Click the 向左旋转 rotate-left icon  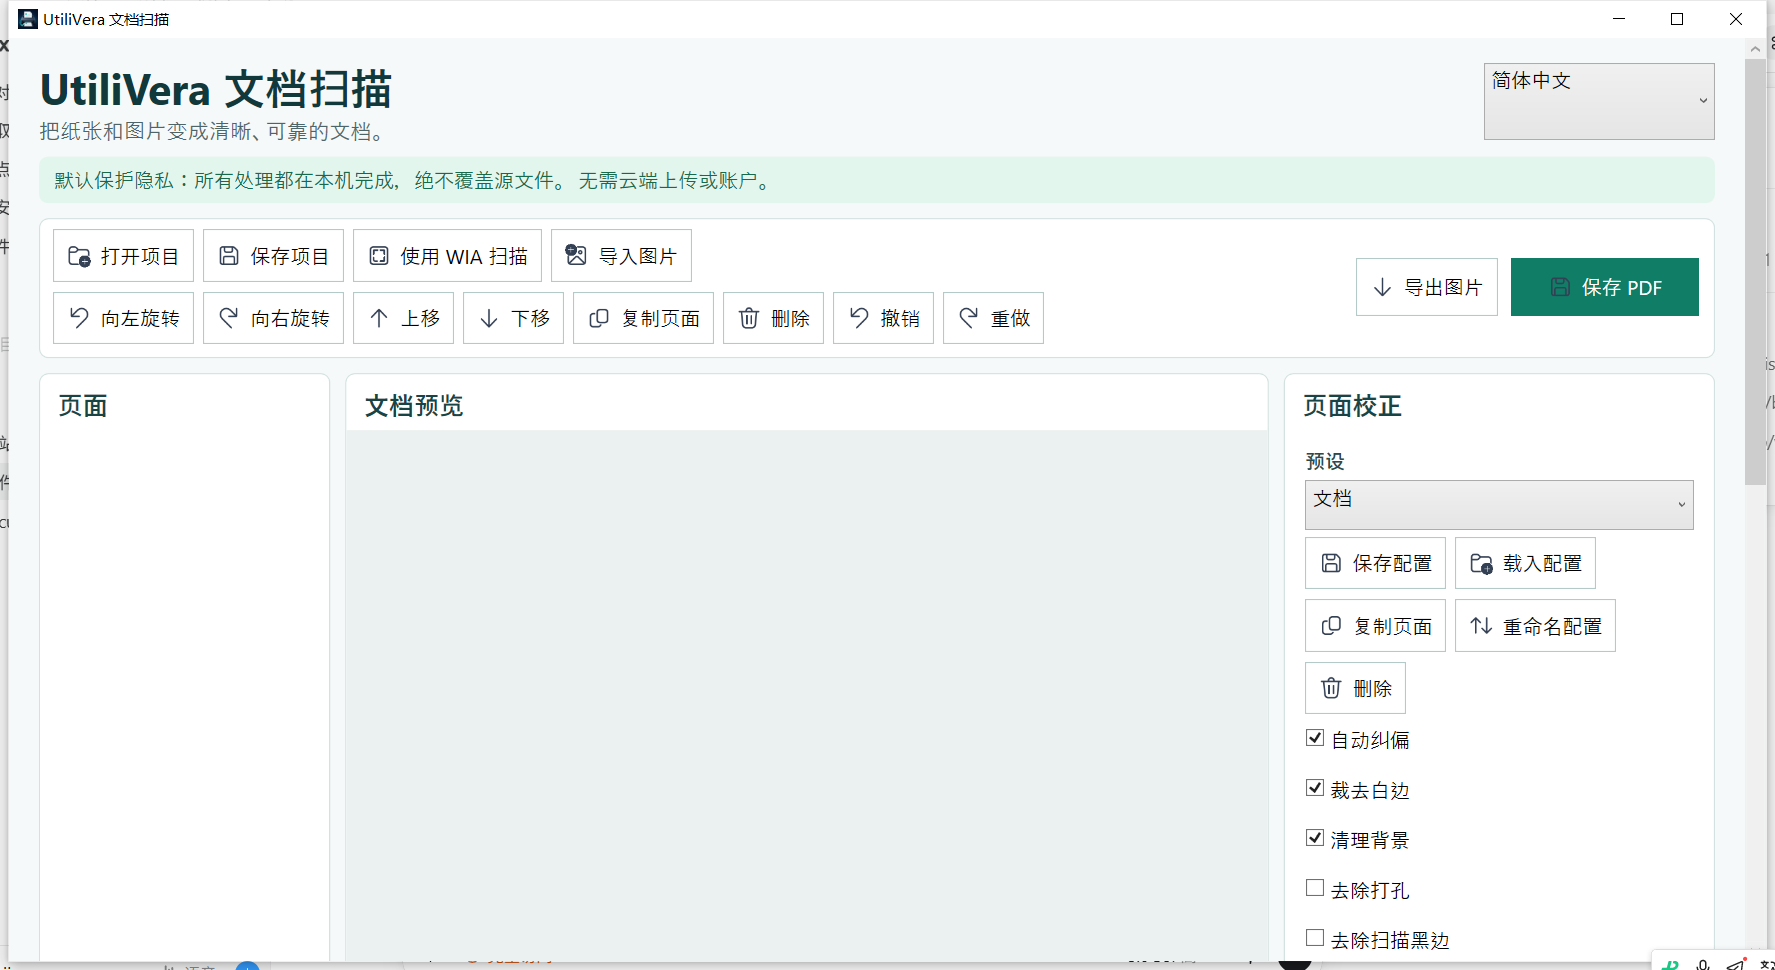79,318
